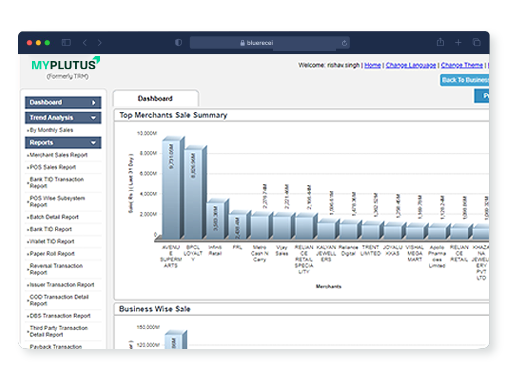This screenshot has height=386, width=513.
Task: Click the Merchants axis label
Action: pyautogui.click(x=329, y=286)
